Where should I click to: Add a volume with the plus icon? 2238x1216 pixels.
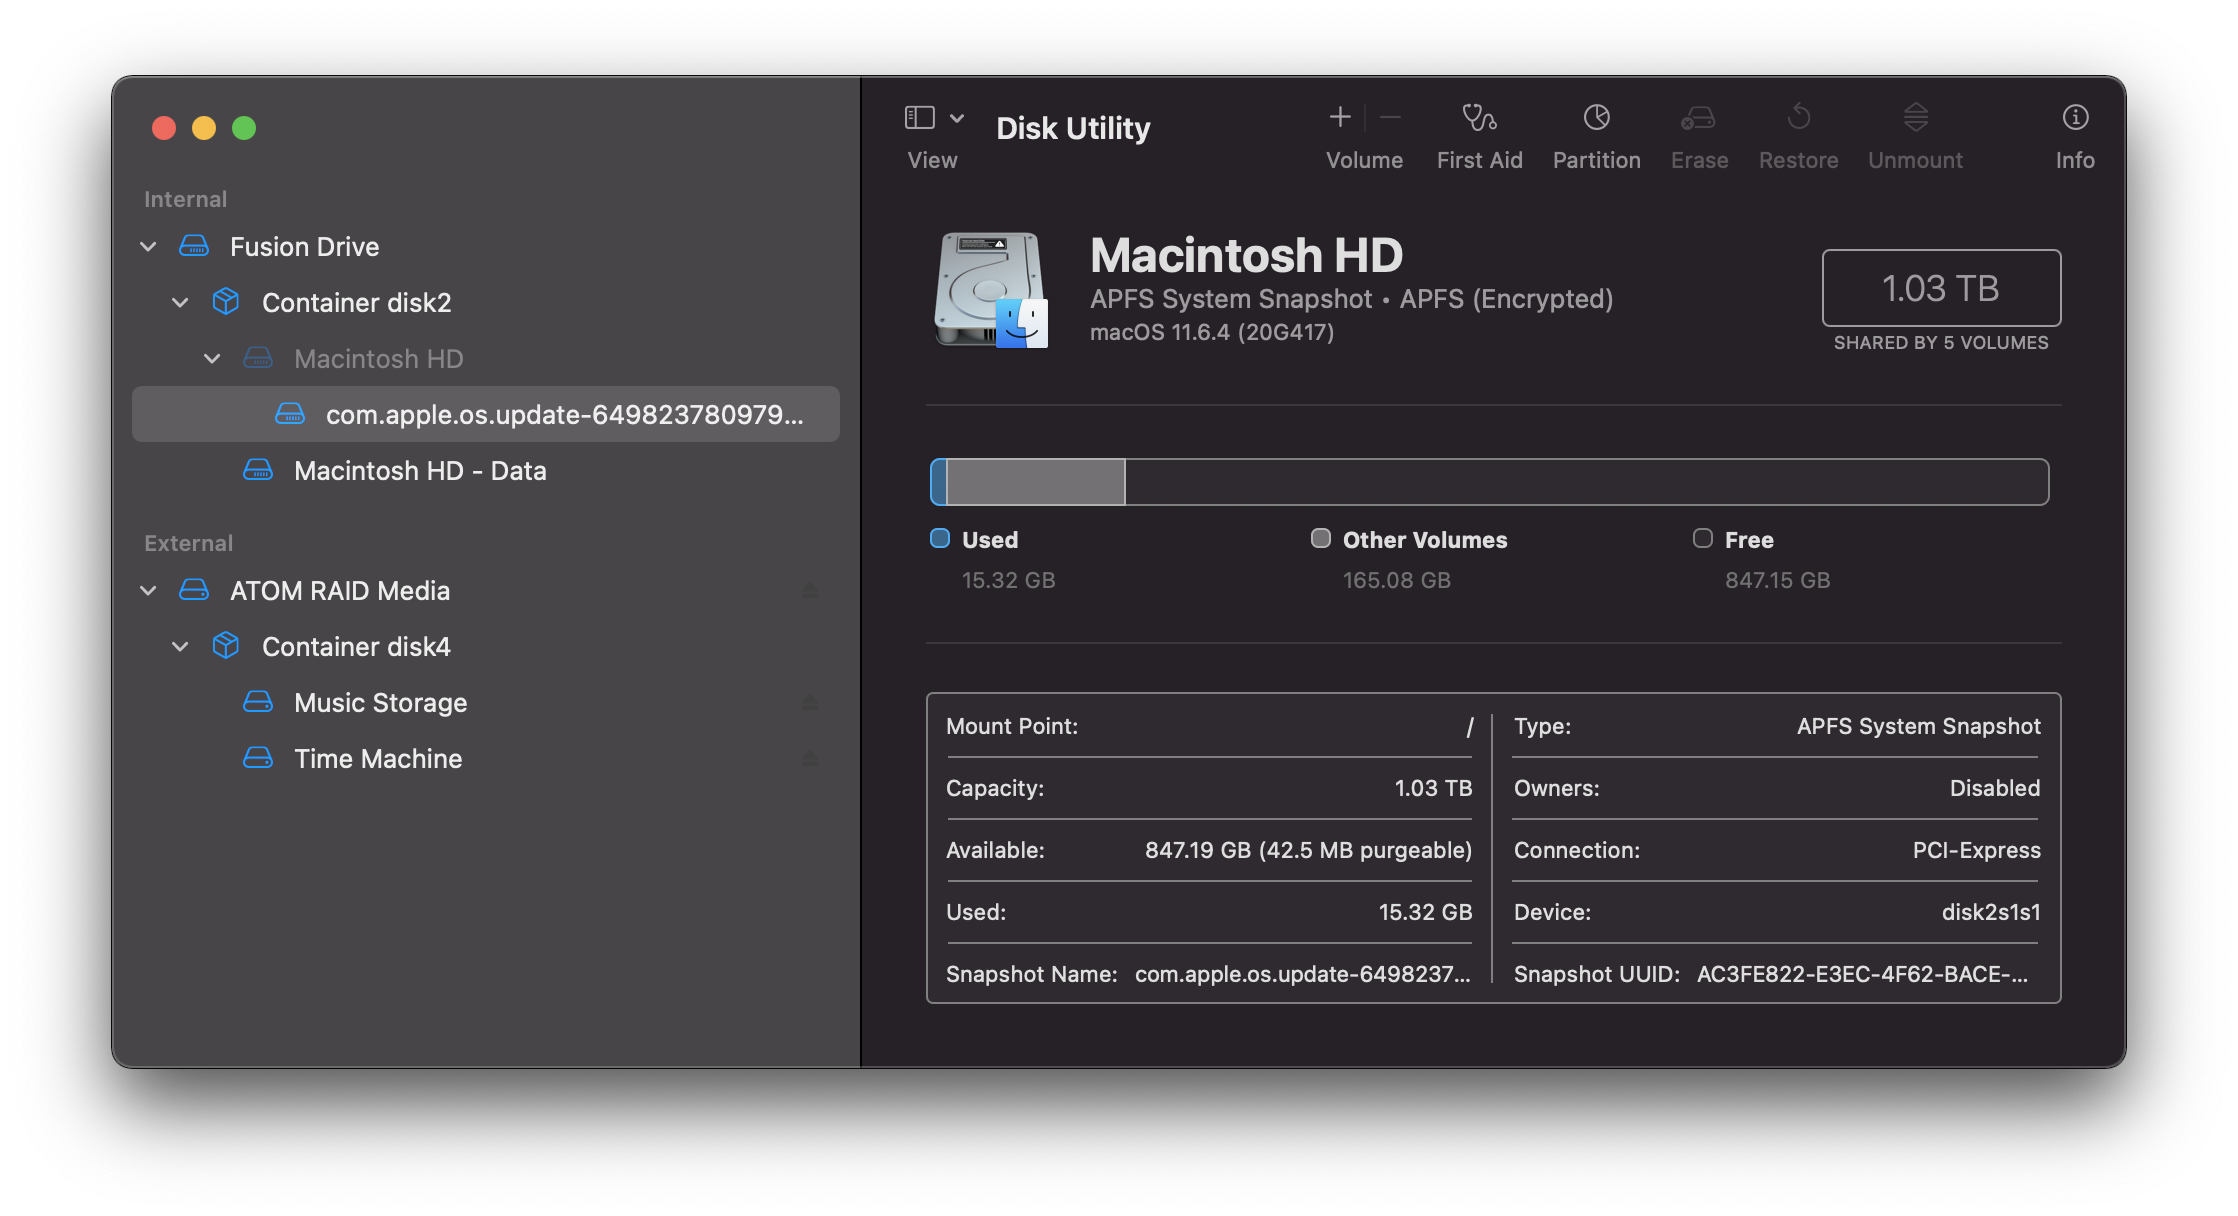tap(1340, 118)
